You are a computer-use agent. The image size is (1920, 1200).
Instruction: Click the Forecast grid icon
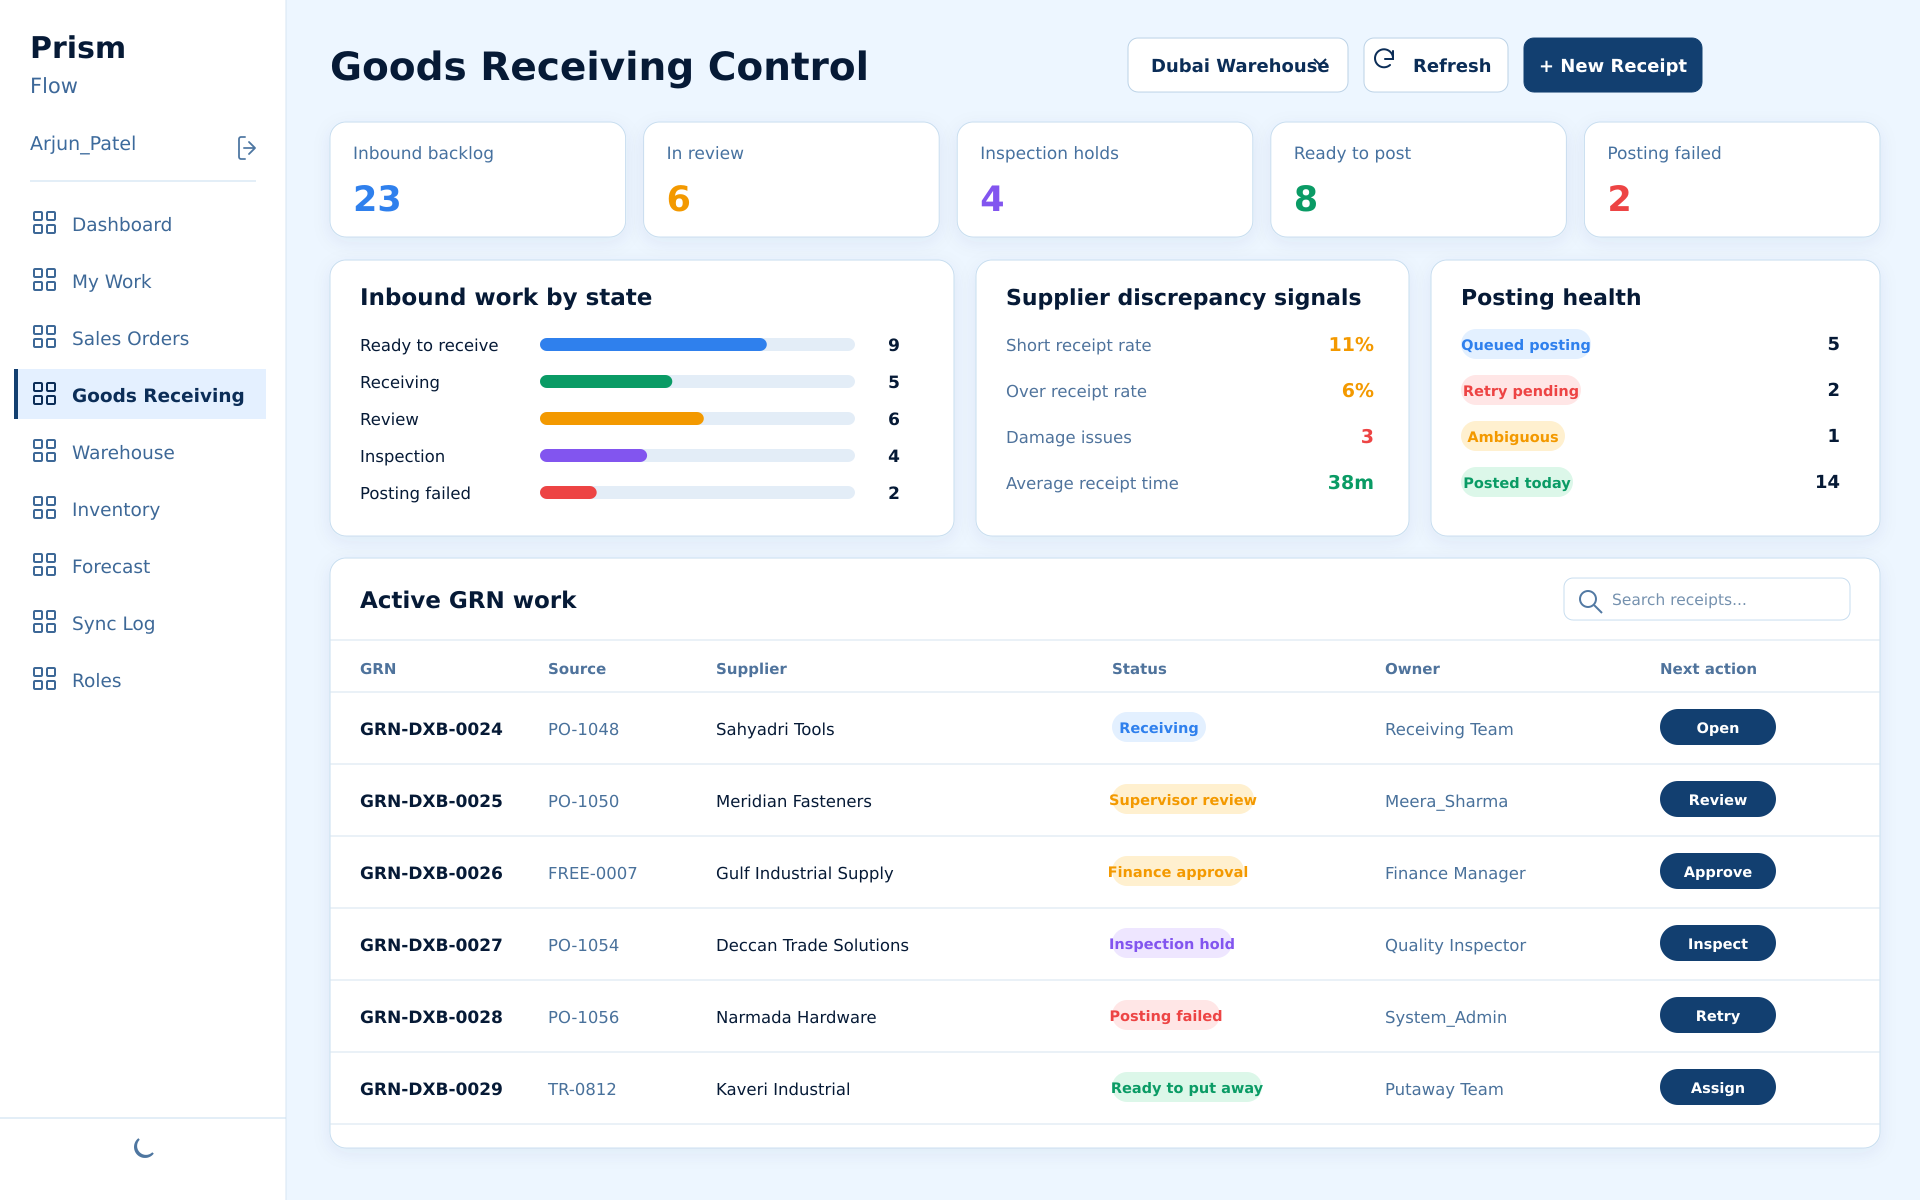coord(44,565)
